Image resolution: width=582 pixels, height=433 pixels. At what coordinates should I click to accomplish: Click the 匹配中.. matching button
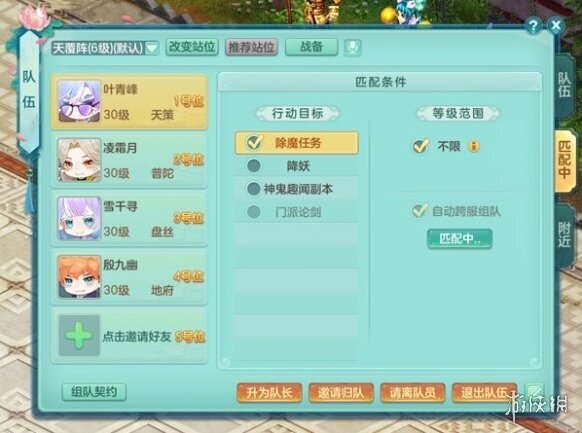pos(460,239)
